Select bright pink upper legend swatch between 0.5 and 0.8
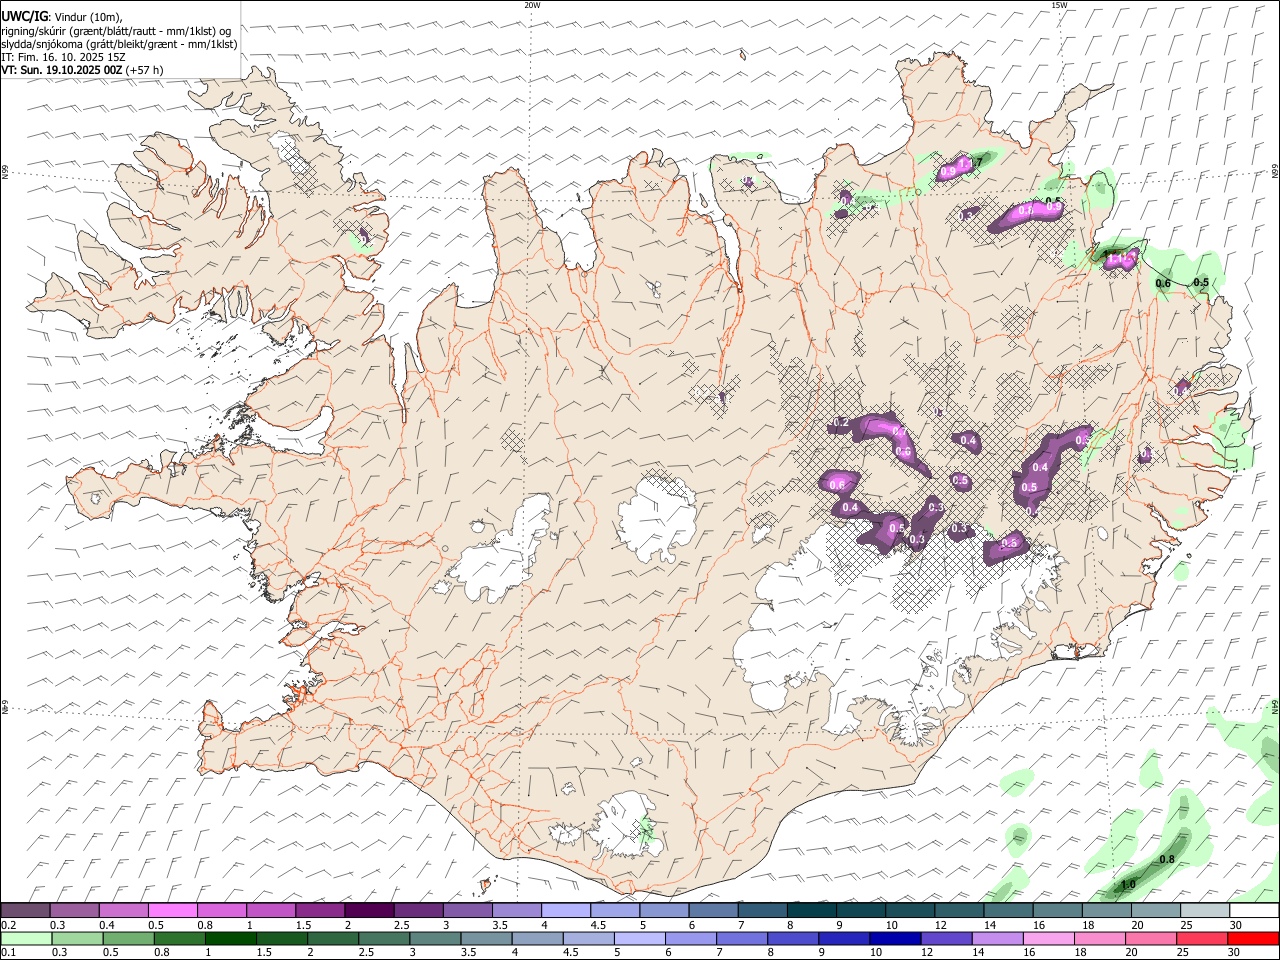 coord(173,910)
